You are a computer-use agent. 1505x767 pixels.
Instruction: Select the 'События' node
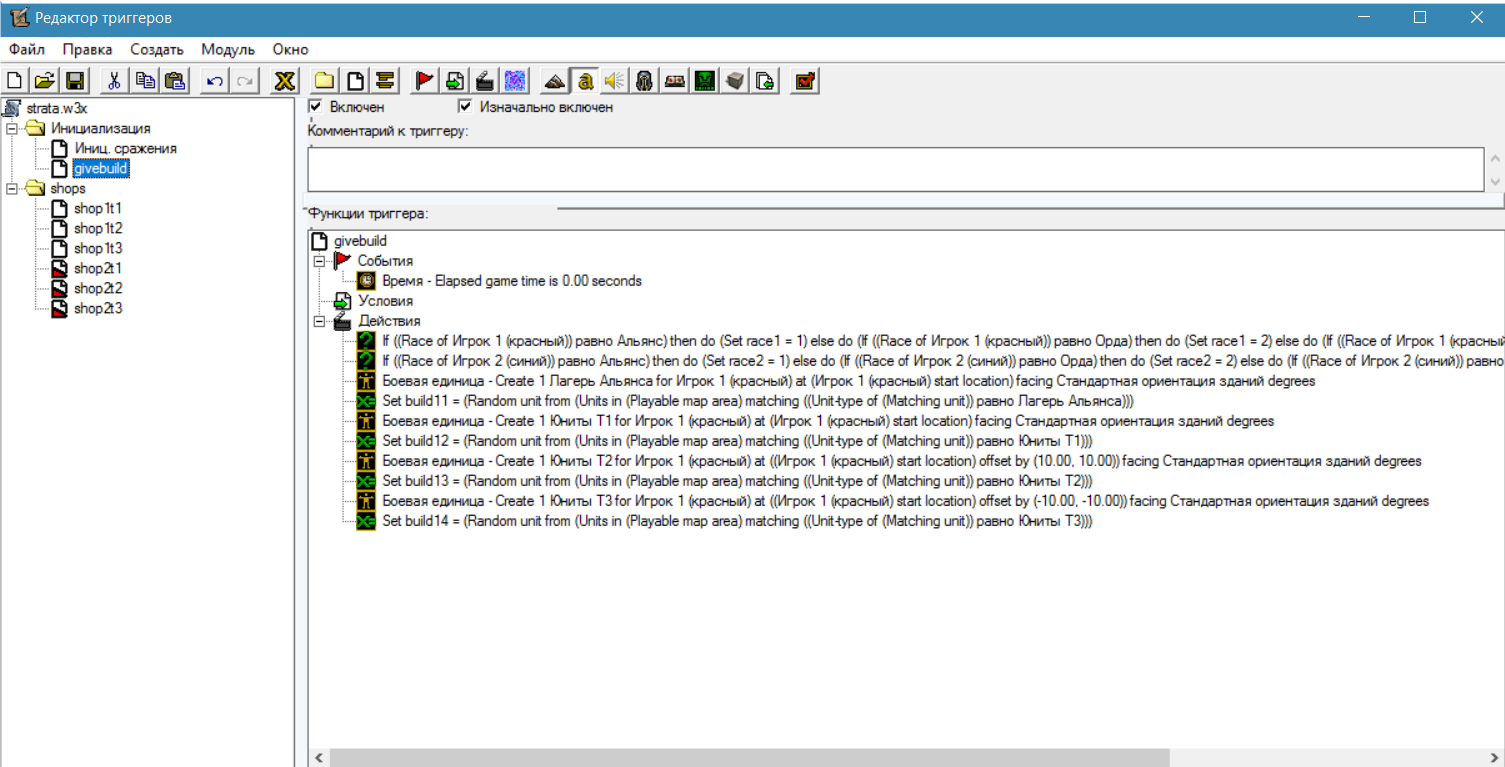[385, 261]
